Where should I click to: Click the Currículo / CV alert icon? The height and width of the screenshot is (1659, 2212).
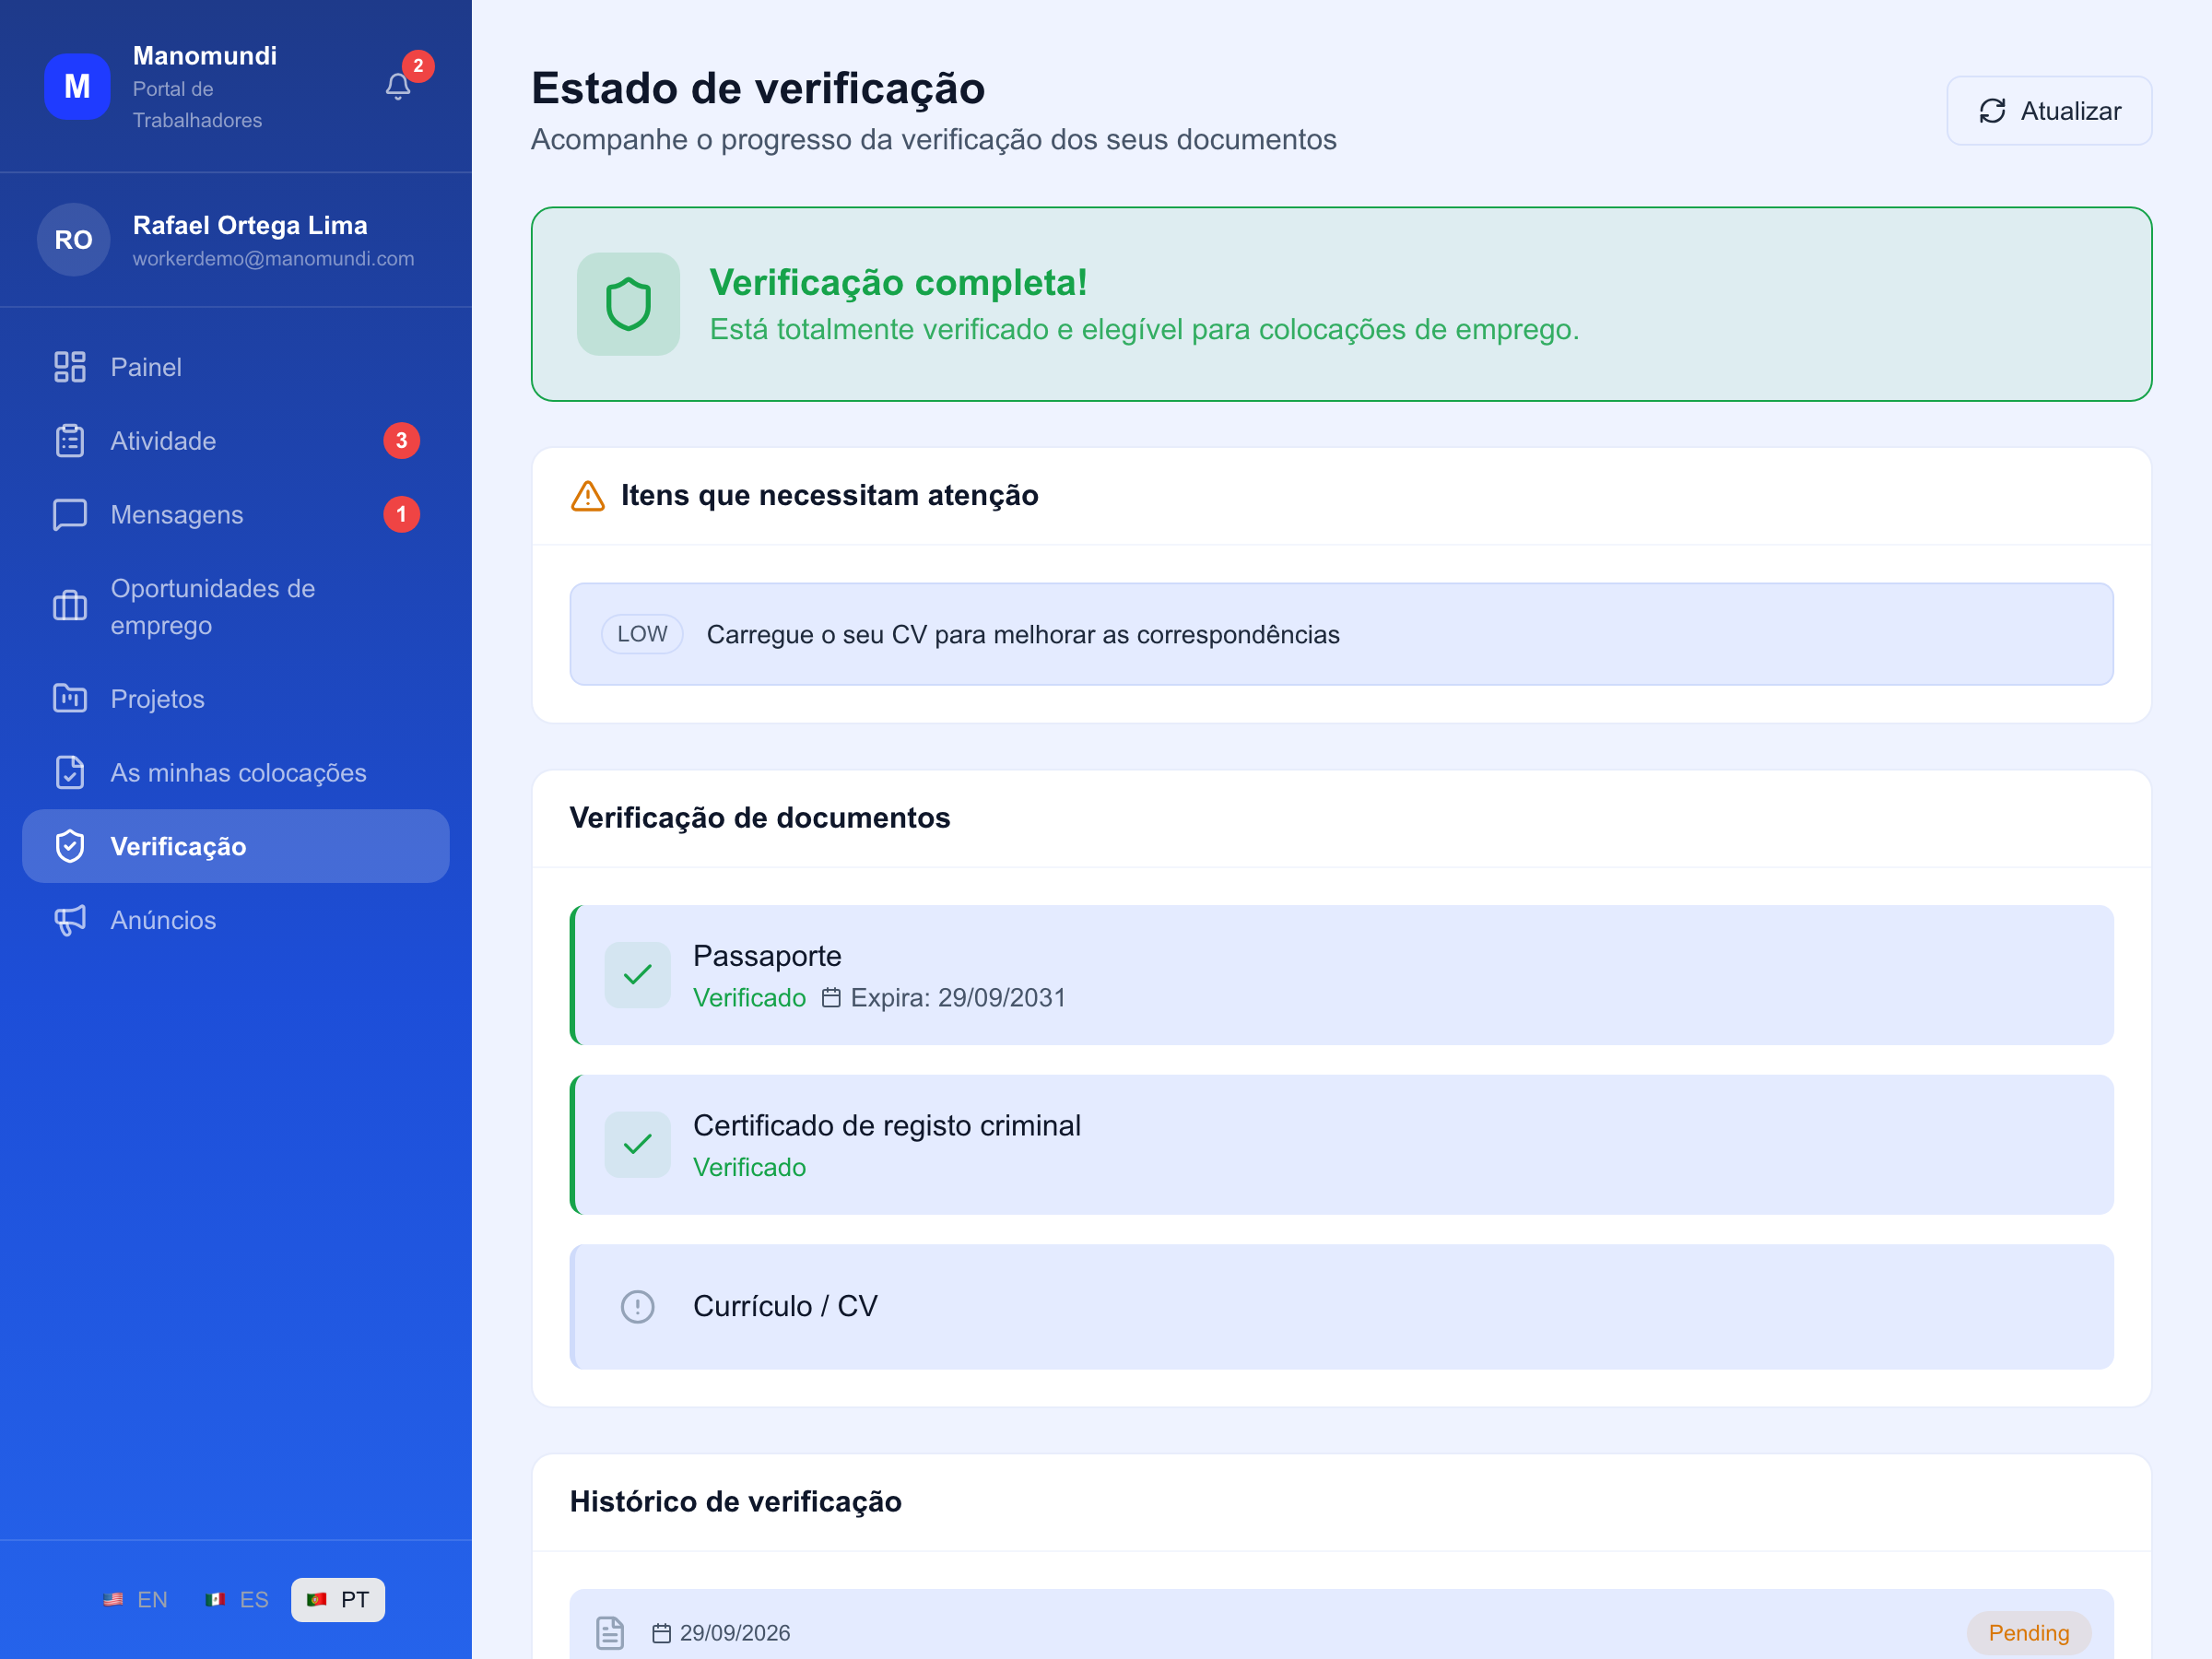point(638,1307)
